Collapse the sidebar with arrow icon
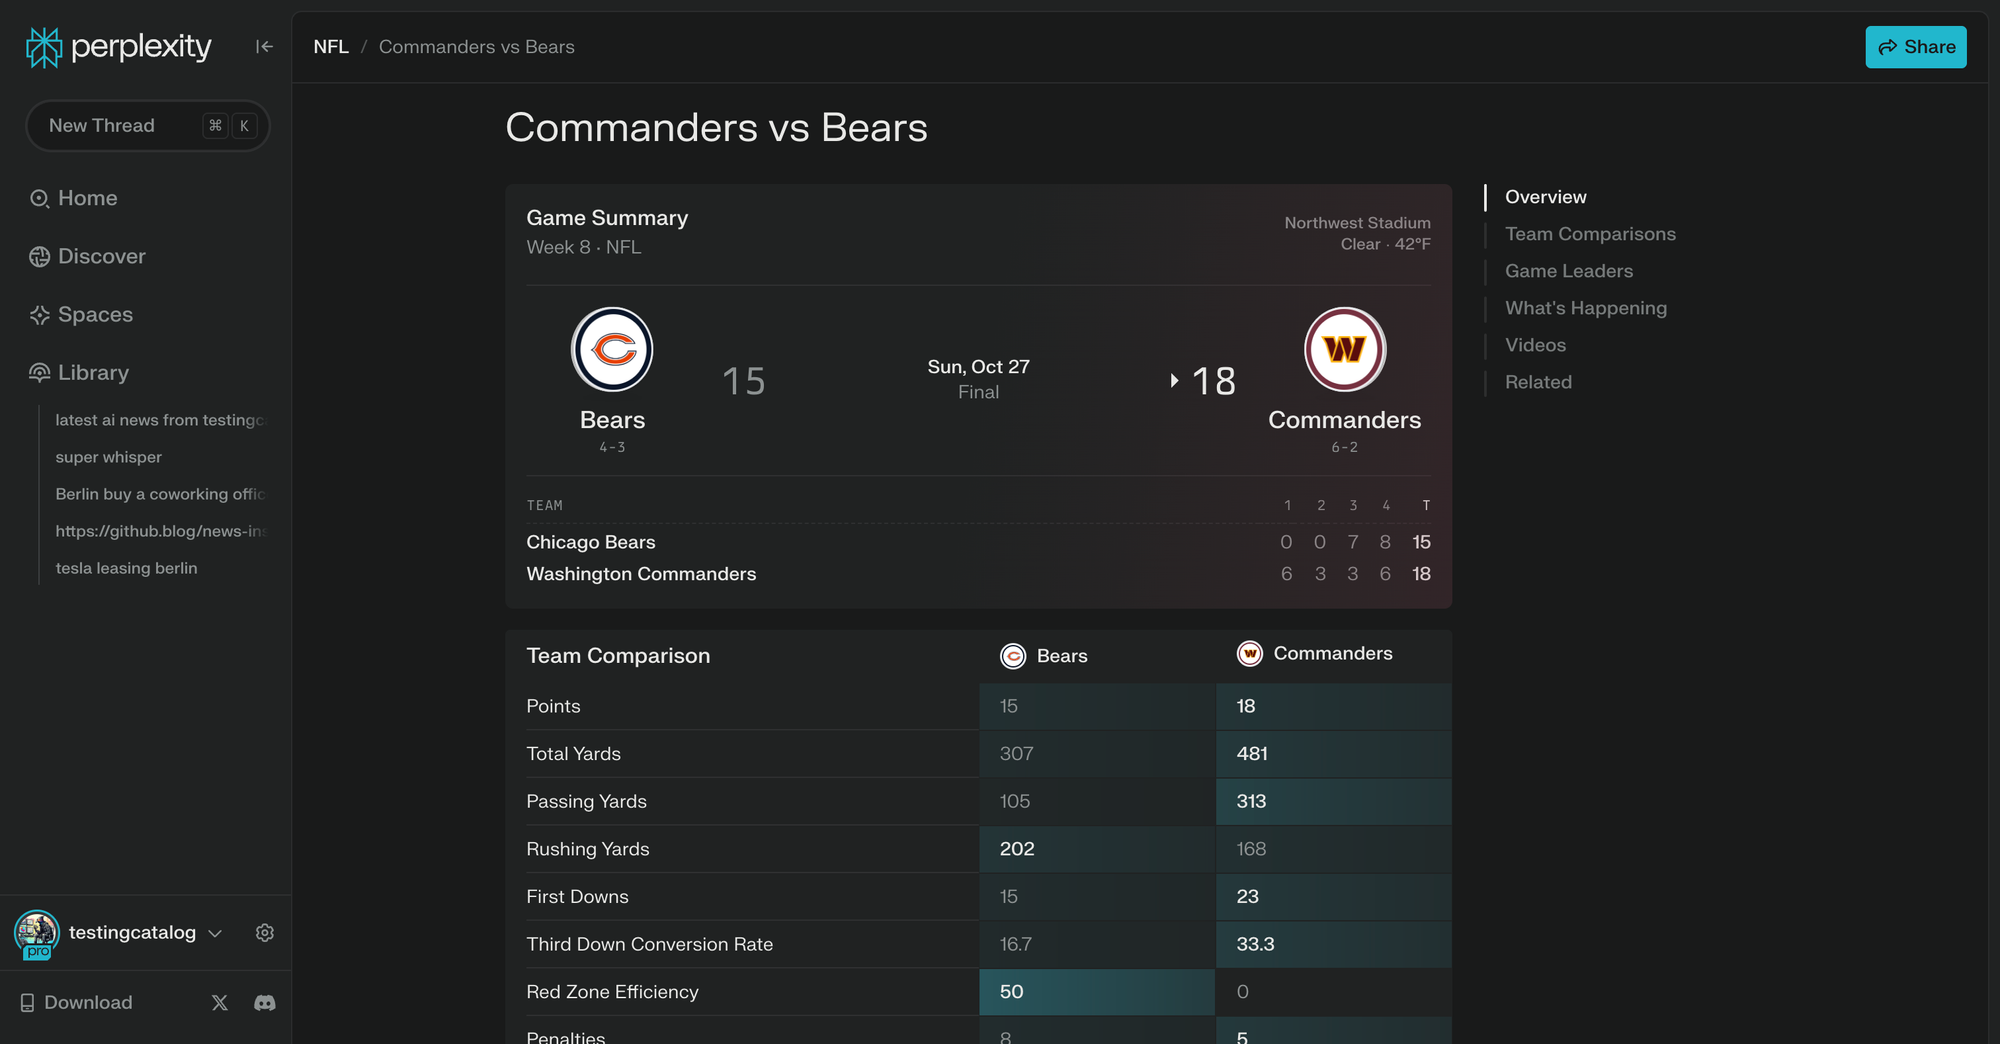The width and height of the screenshot is (2000, 1044). (x=264, y=47)
